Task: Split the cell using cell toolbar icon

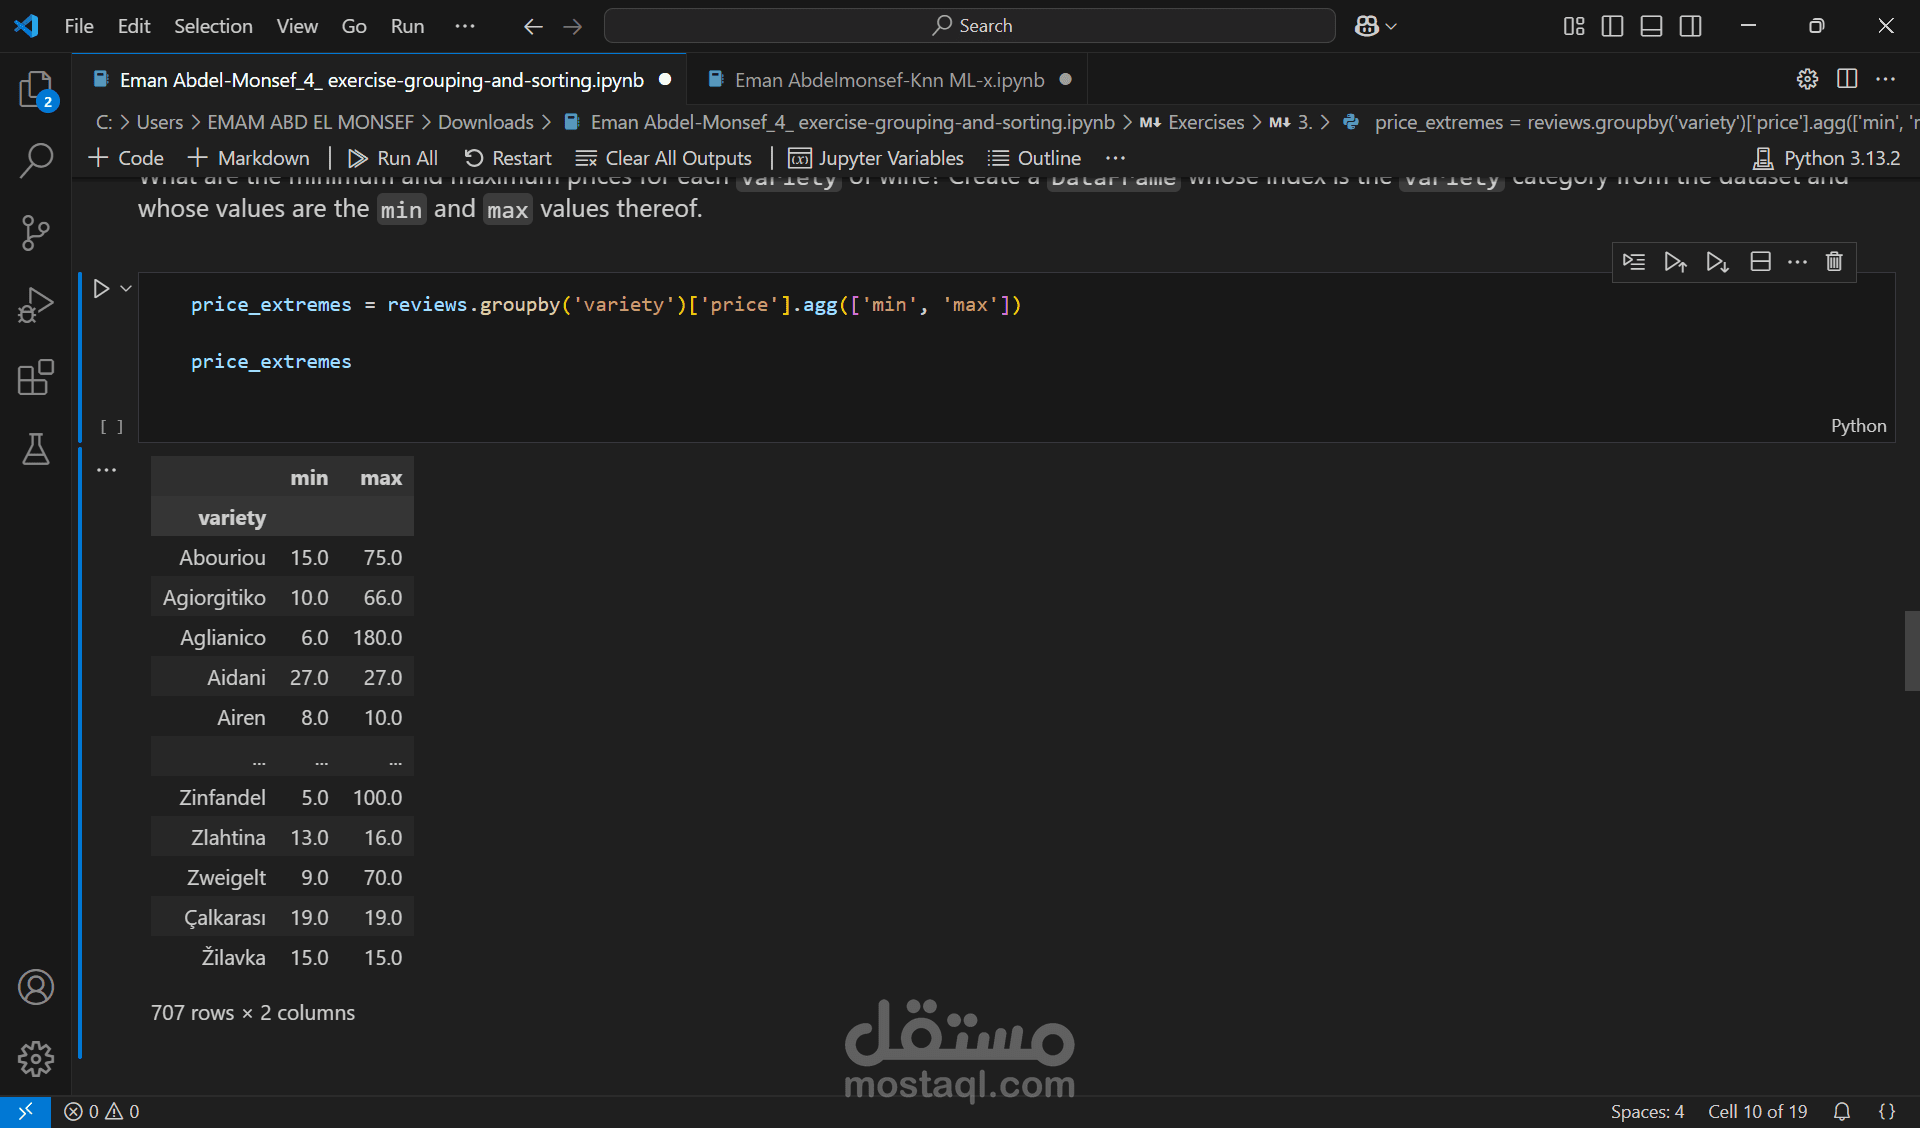Action: click(x=1760, y=262)
